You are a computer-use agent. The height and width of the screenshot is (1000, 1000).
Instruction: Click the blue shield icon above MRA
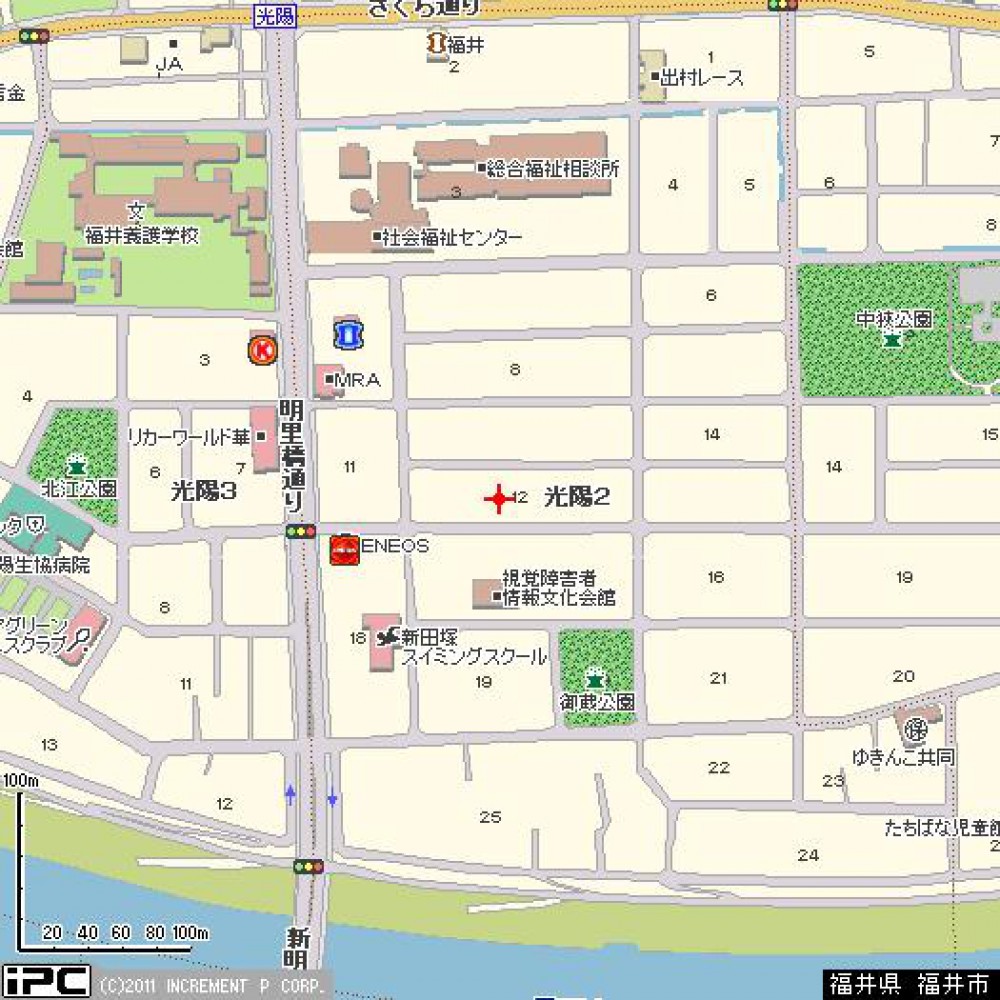pyautogui.click(x=349, y=331)
